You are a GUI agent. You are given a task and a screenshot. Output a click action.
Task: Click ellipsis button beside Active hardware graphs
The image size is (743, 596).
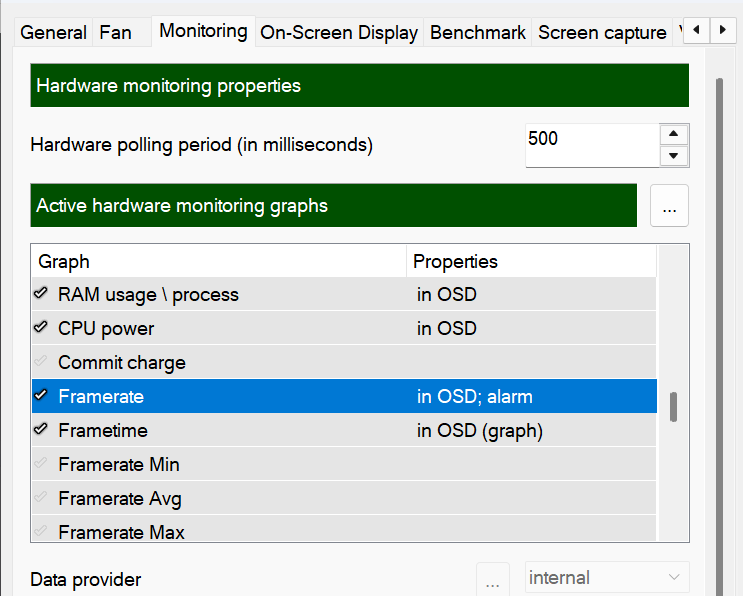pos(669,206)
